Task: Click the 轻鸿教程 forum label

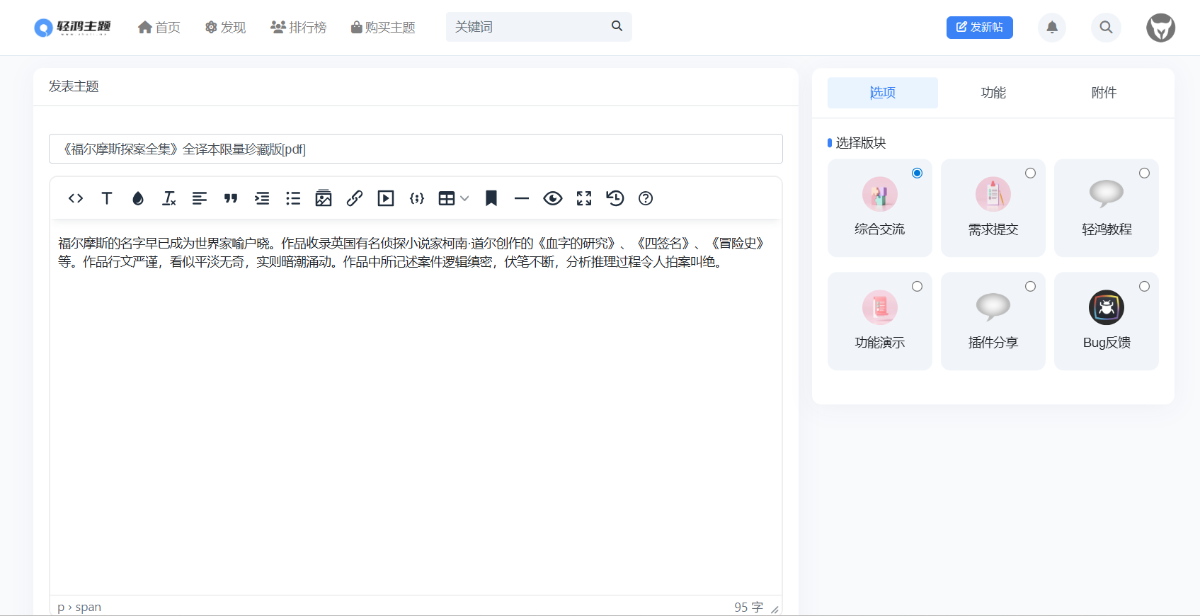Action: point(1106,229)
